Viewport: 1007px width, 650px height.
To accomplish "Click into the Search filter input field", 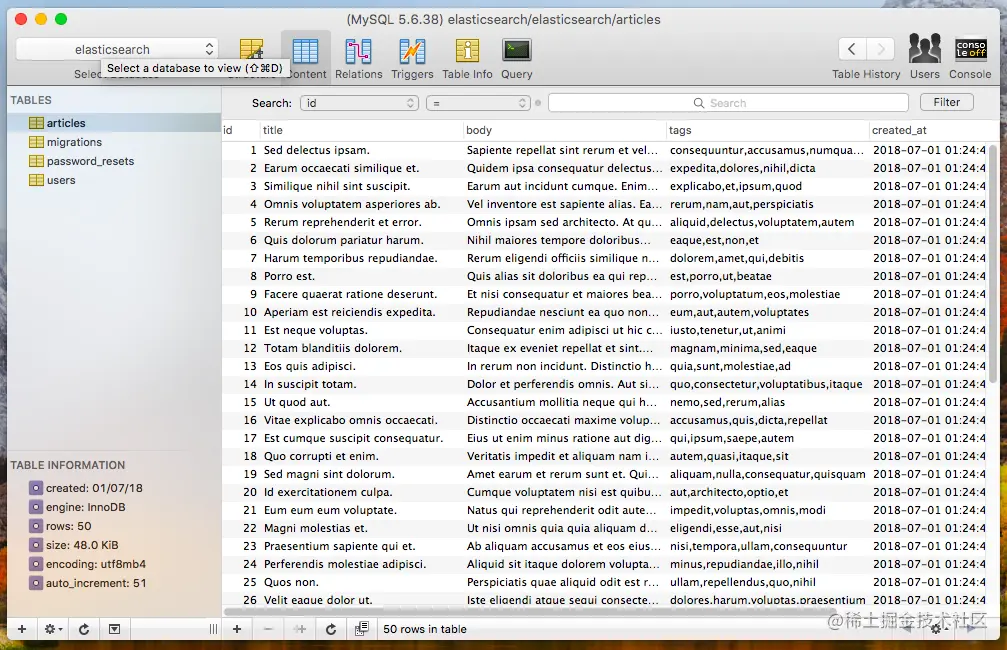I will pyautogui.click(x=728, y=103).
